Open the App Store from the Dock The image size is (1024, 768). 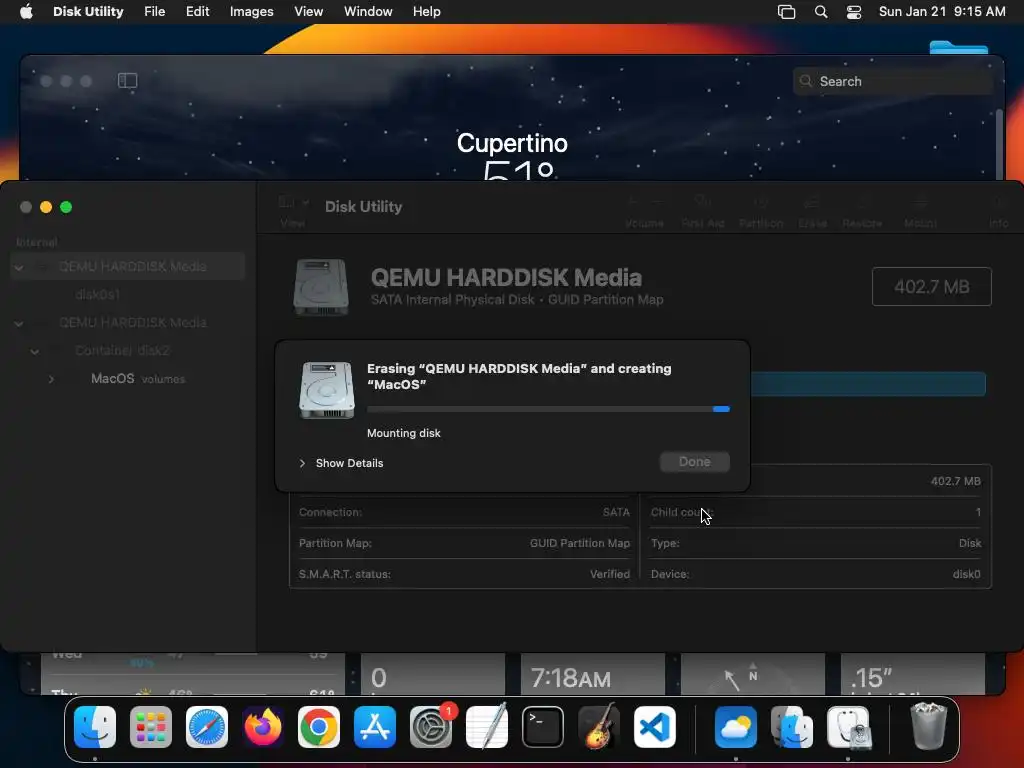coord(375,727)
